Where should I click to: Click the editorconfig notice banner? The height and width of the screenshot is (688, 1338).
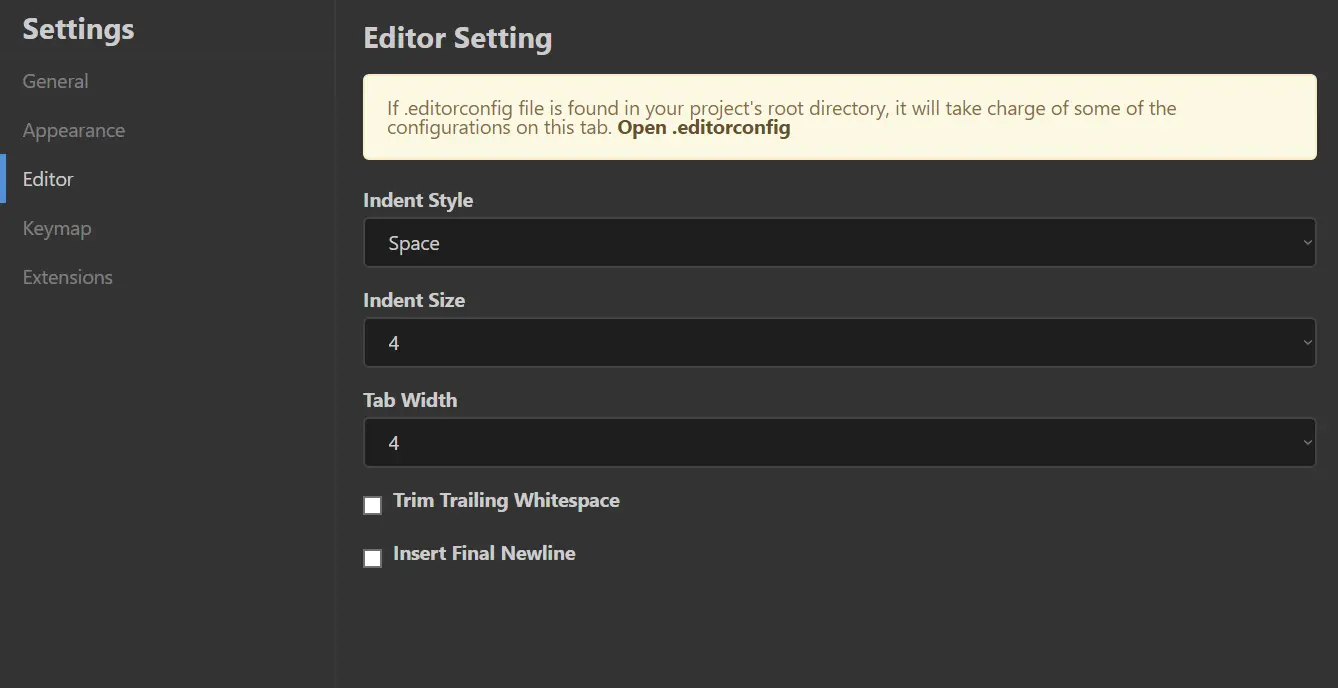click(x=839, y=116)
